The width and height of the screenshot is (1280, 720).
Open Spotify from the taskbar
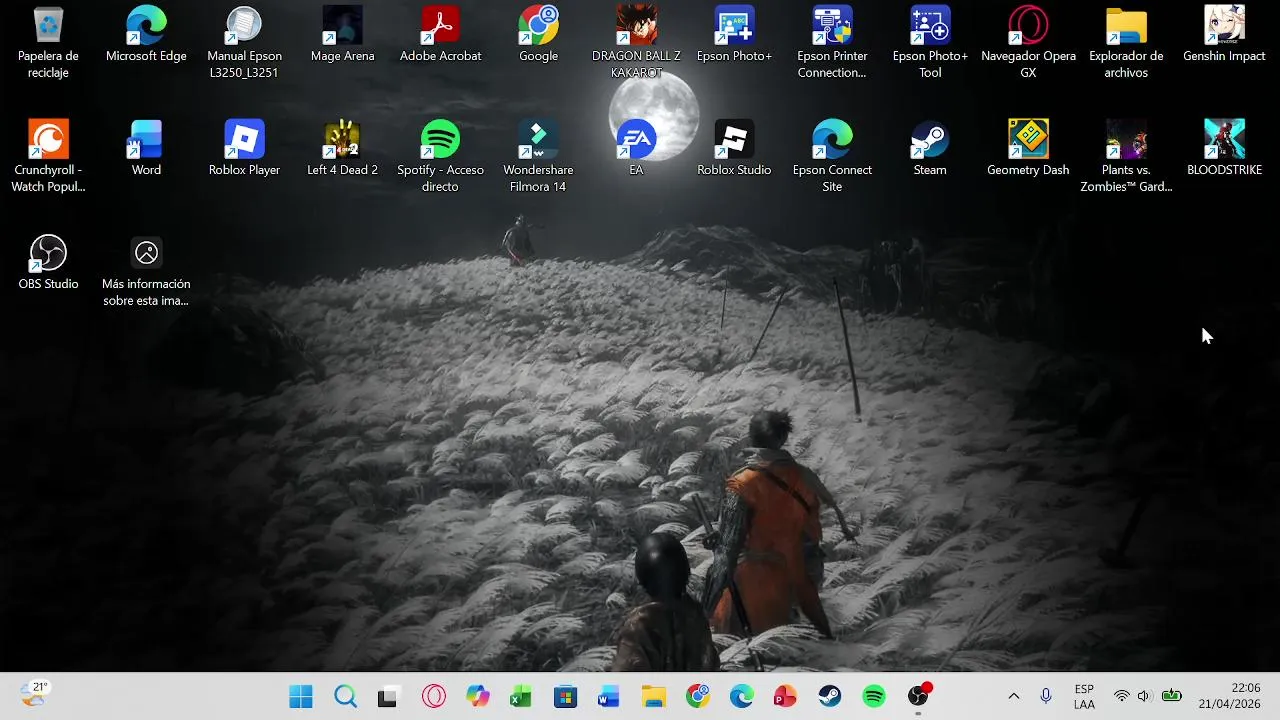pos(874,697)
